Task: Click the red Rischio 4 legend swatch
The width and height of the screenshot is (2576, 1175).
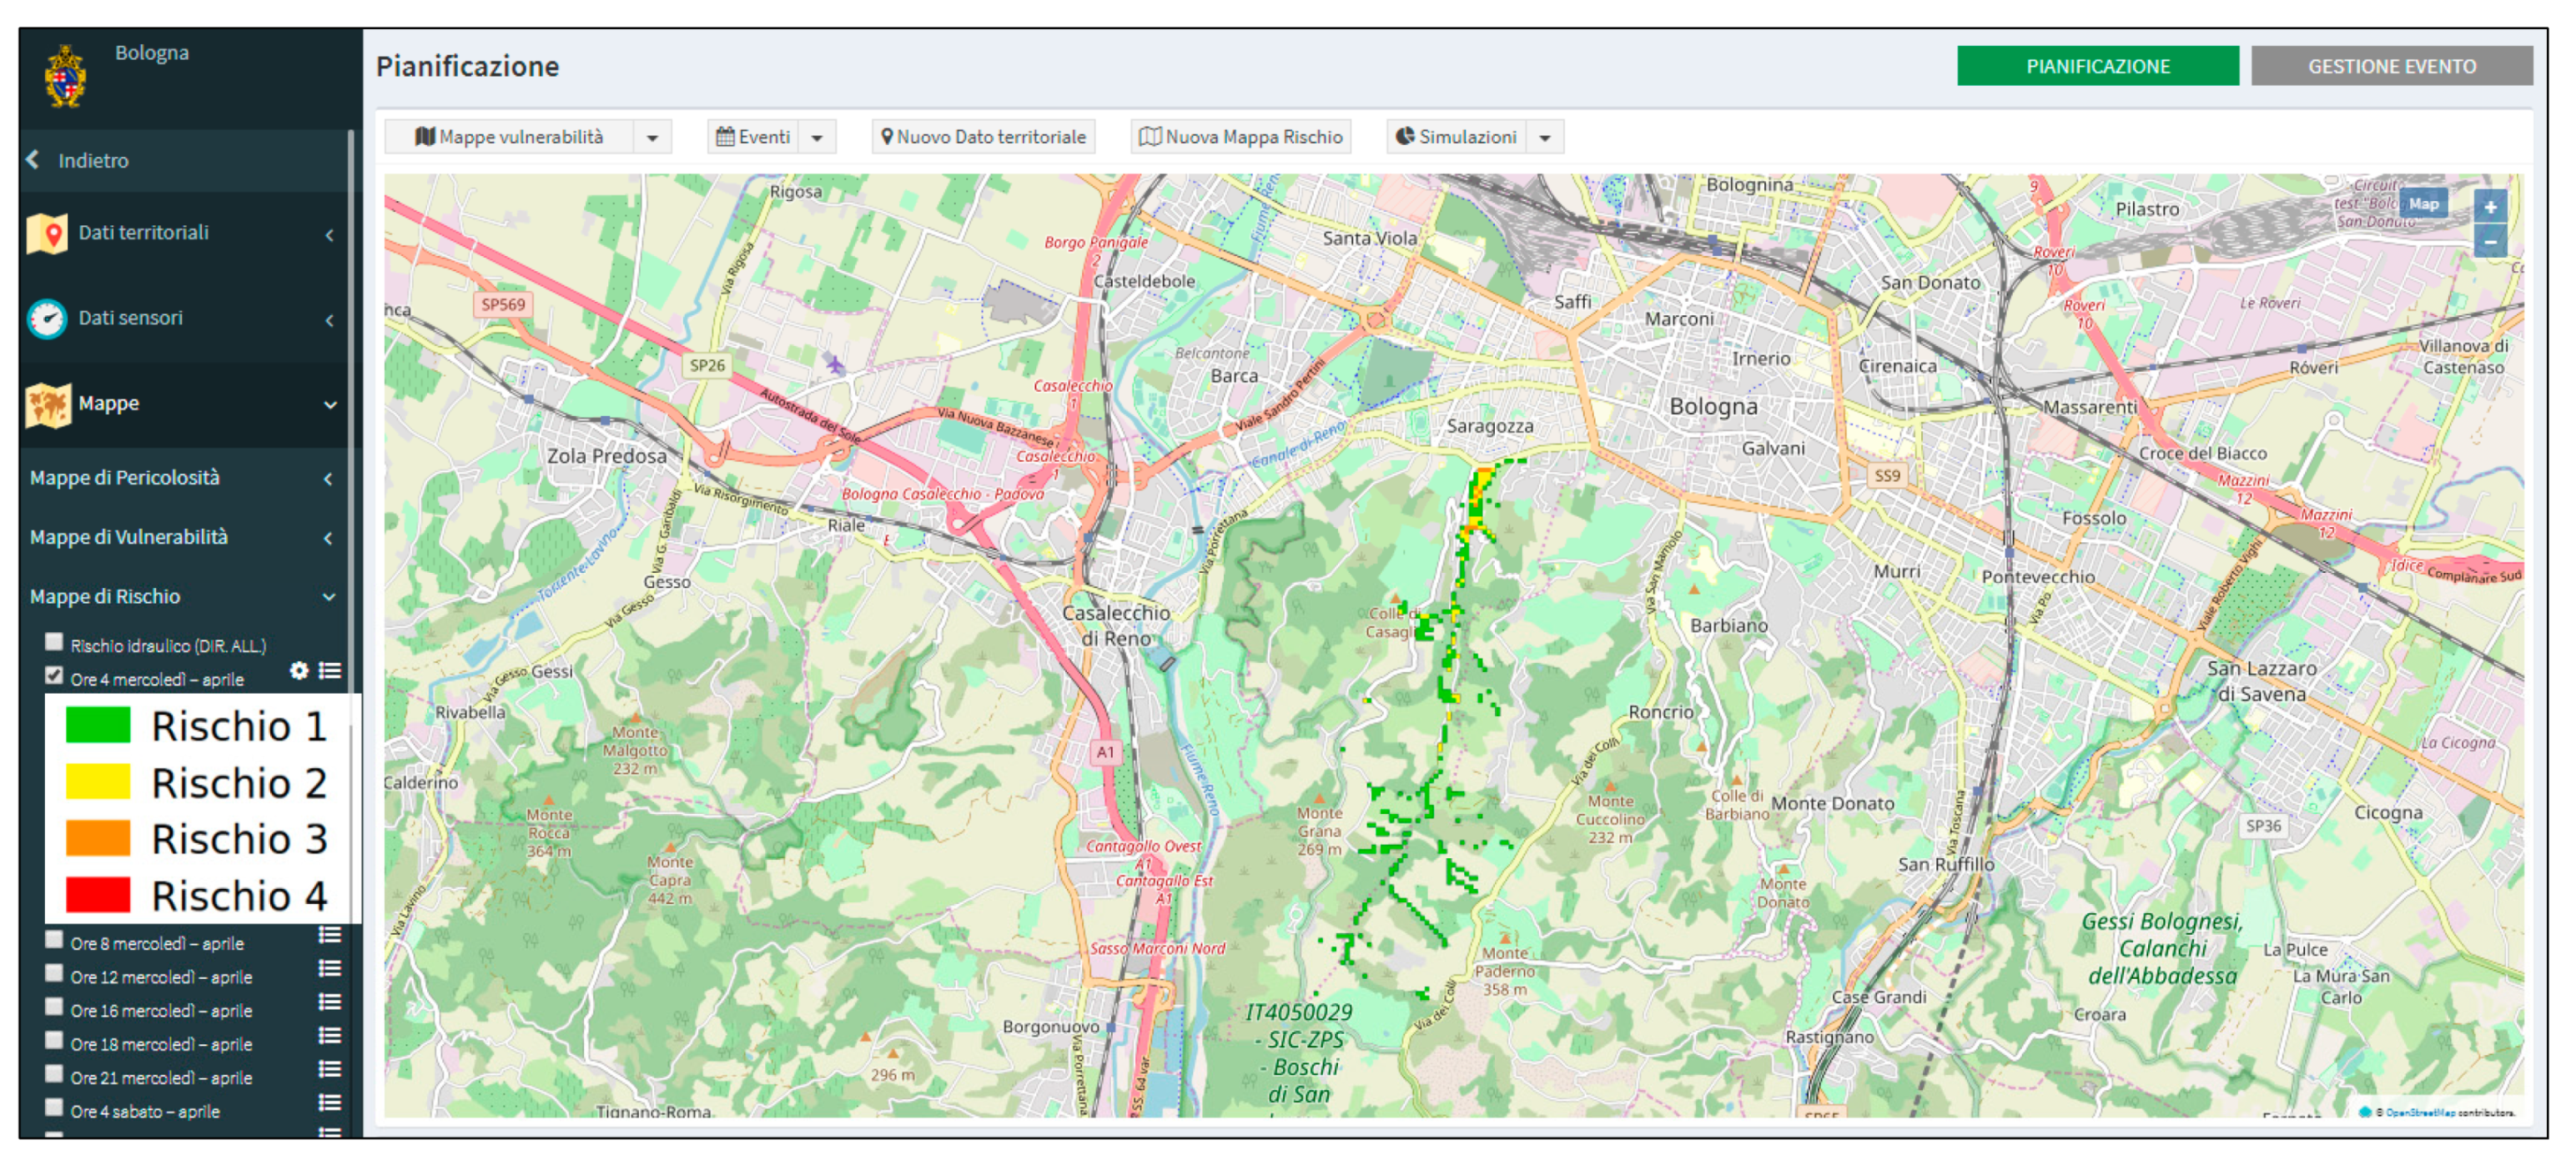Action: pyautogui.click(x=98, y=895)
